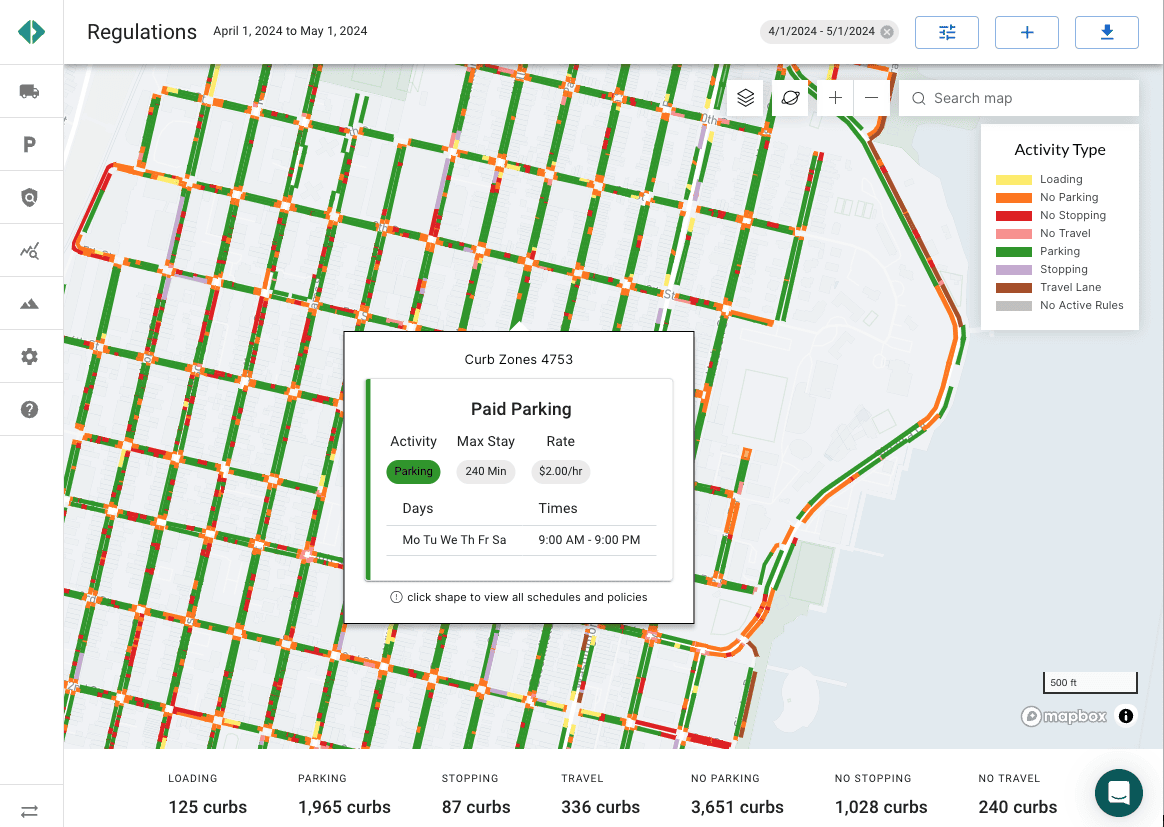Open settings gear in sidebar

coord(30,356)
